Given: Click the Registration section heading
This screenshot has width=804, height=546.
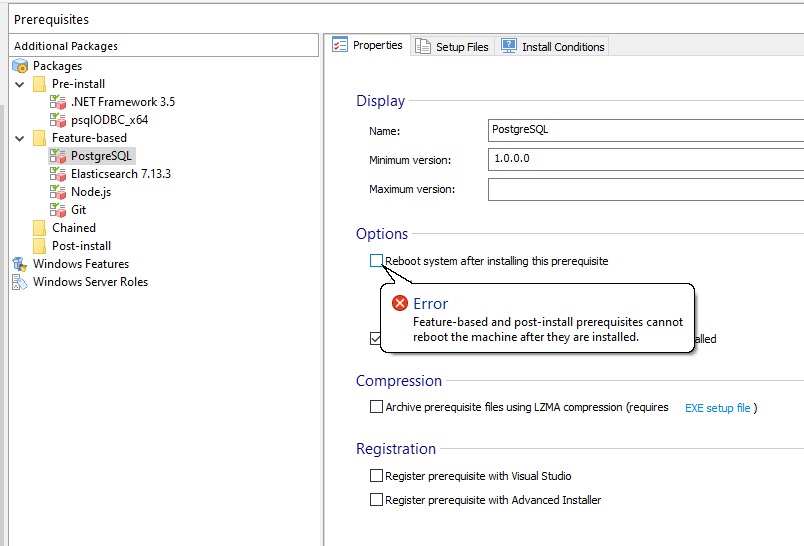Looking at the screenshot, I should click(396, 449).
